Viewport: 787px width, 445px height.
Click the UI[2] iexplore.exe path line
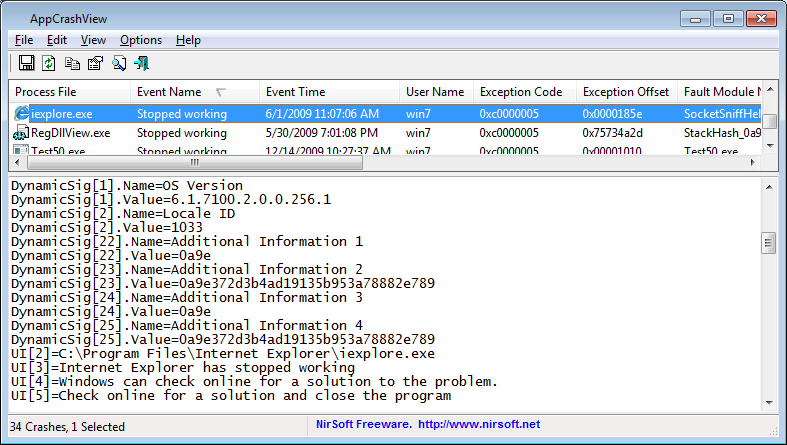[x=223, y=354]
